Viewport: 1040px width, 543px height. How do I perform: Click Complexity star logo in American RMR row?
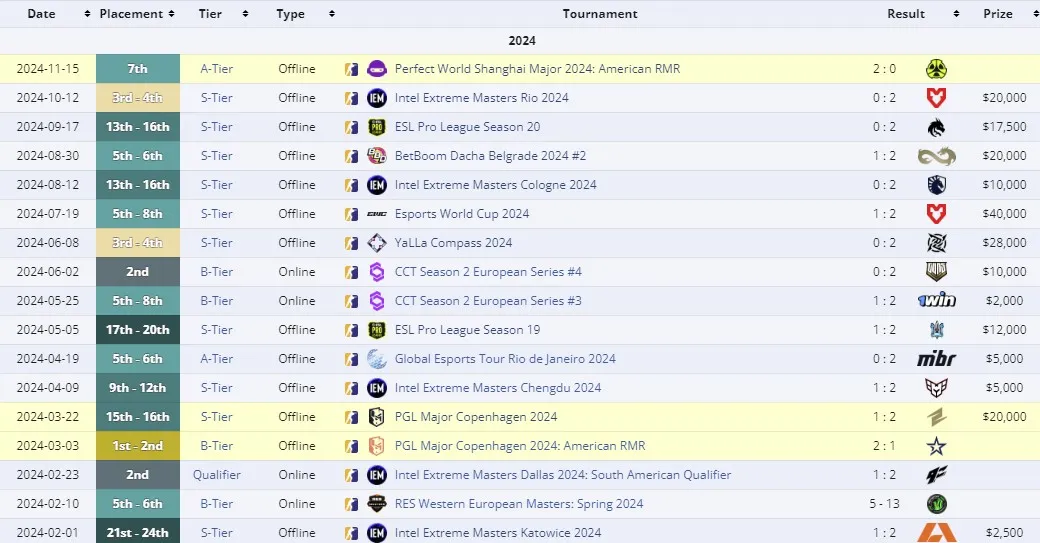pos(937,446)
